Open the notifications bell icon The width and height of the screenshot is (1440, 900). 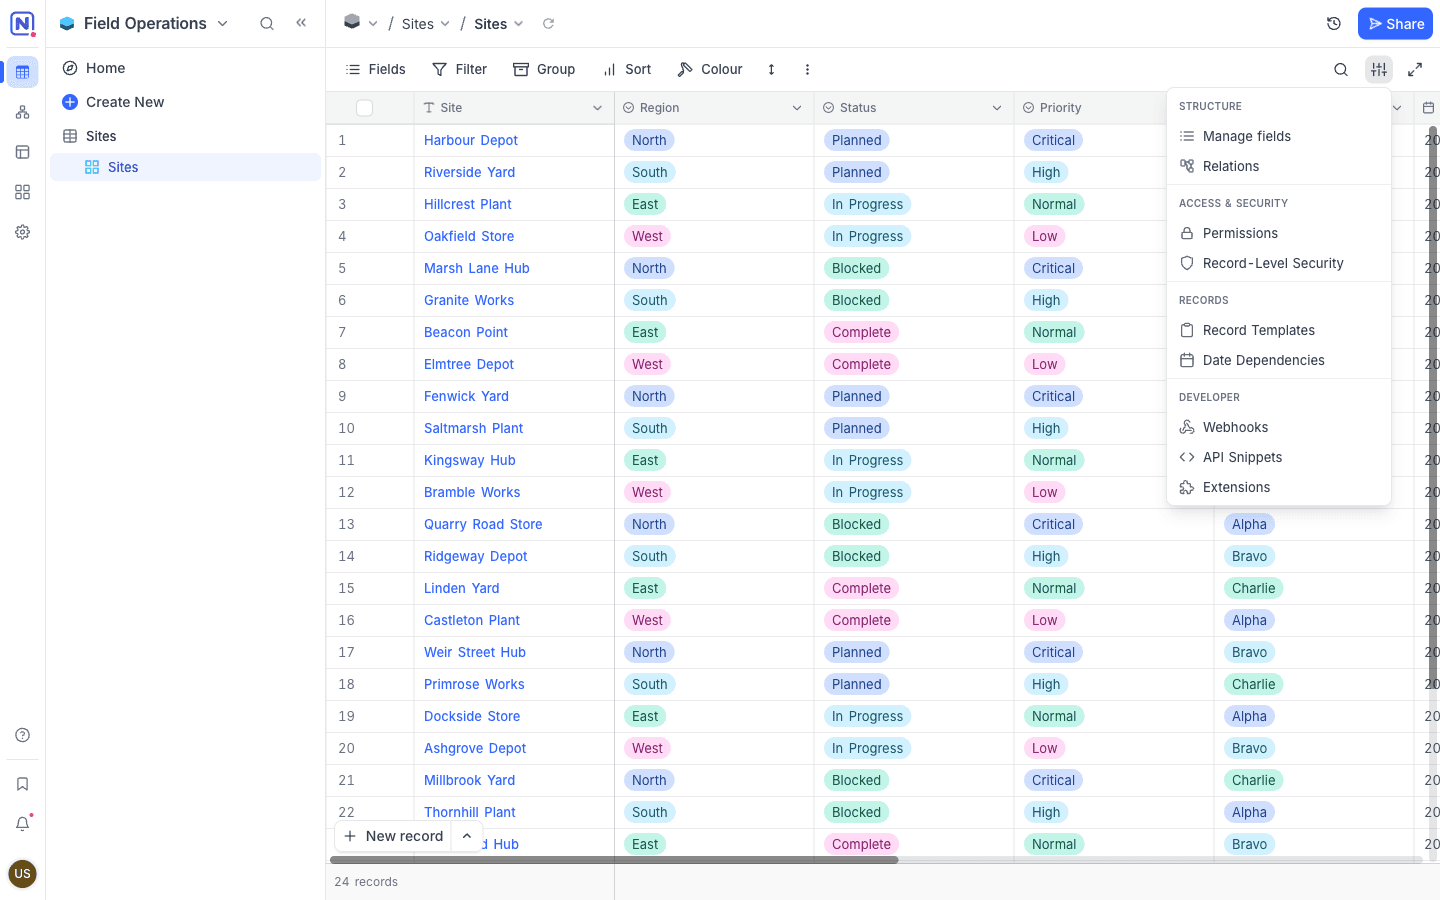point(22,824)
